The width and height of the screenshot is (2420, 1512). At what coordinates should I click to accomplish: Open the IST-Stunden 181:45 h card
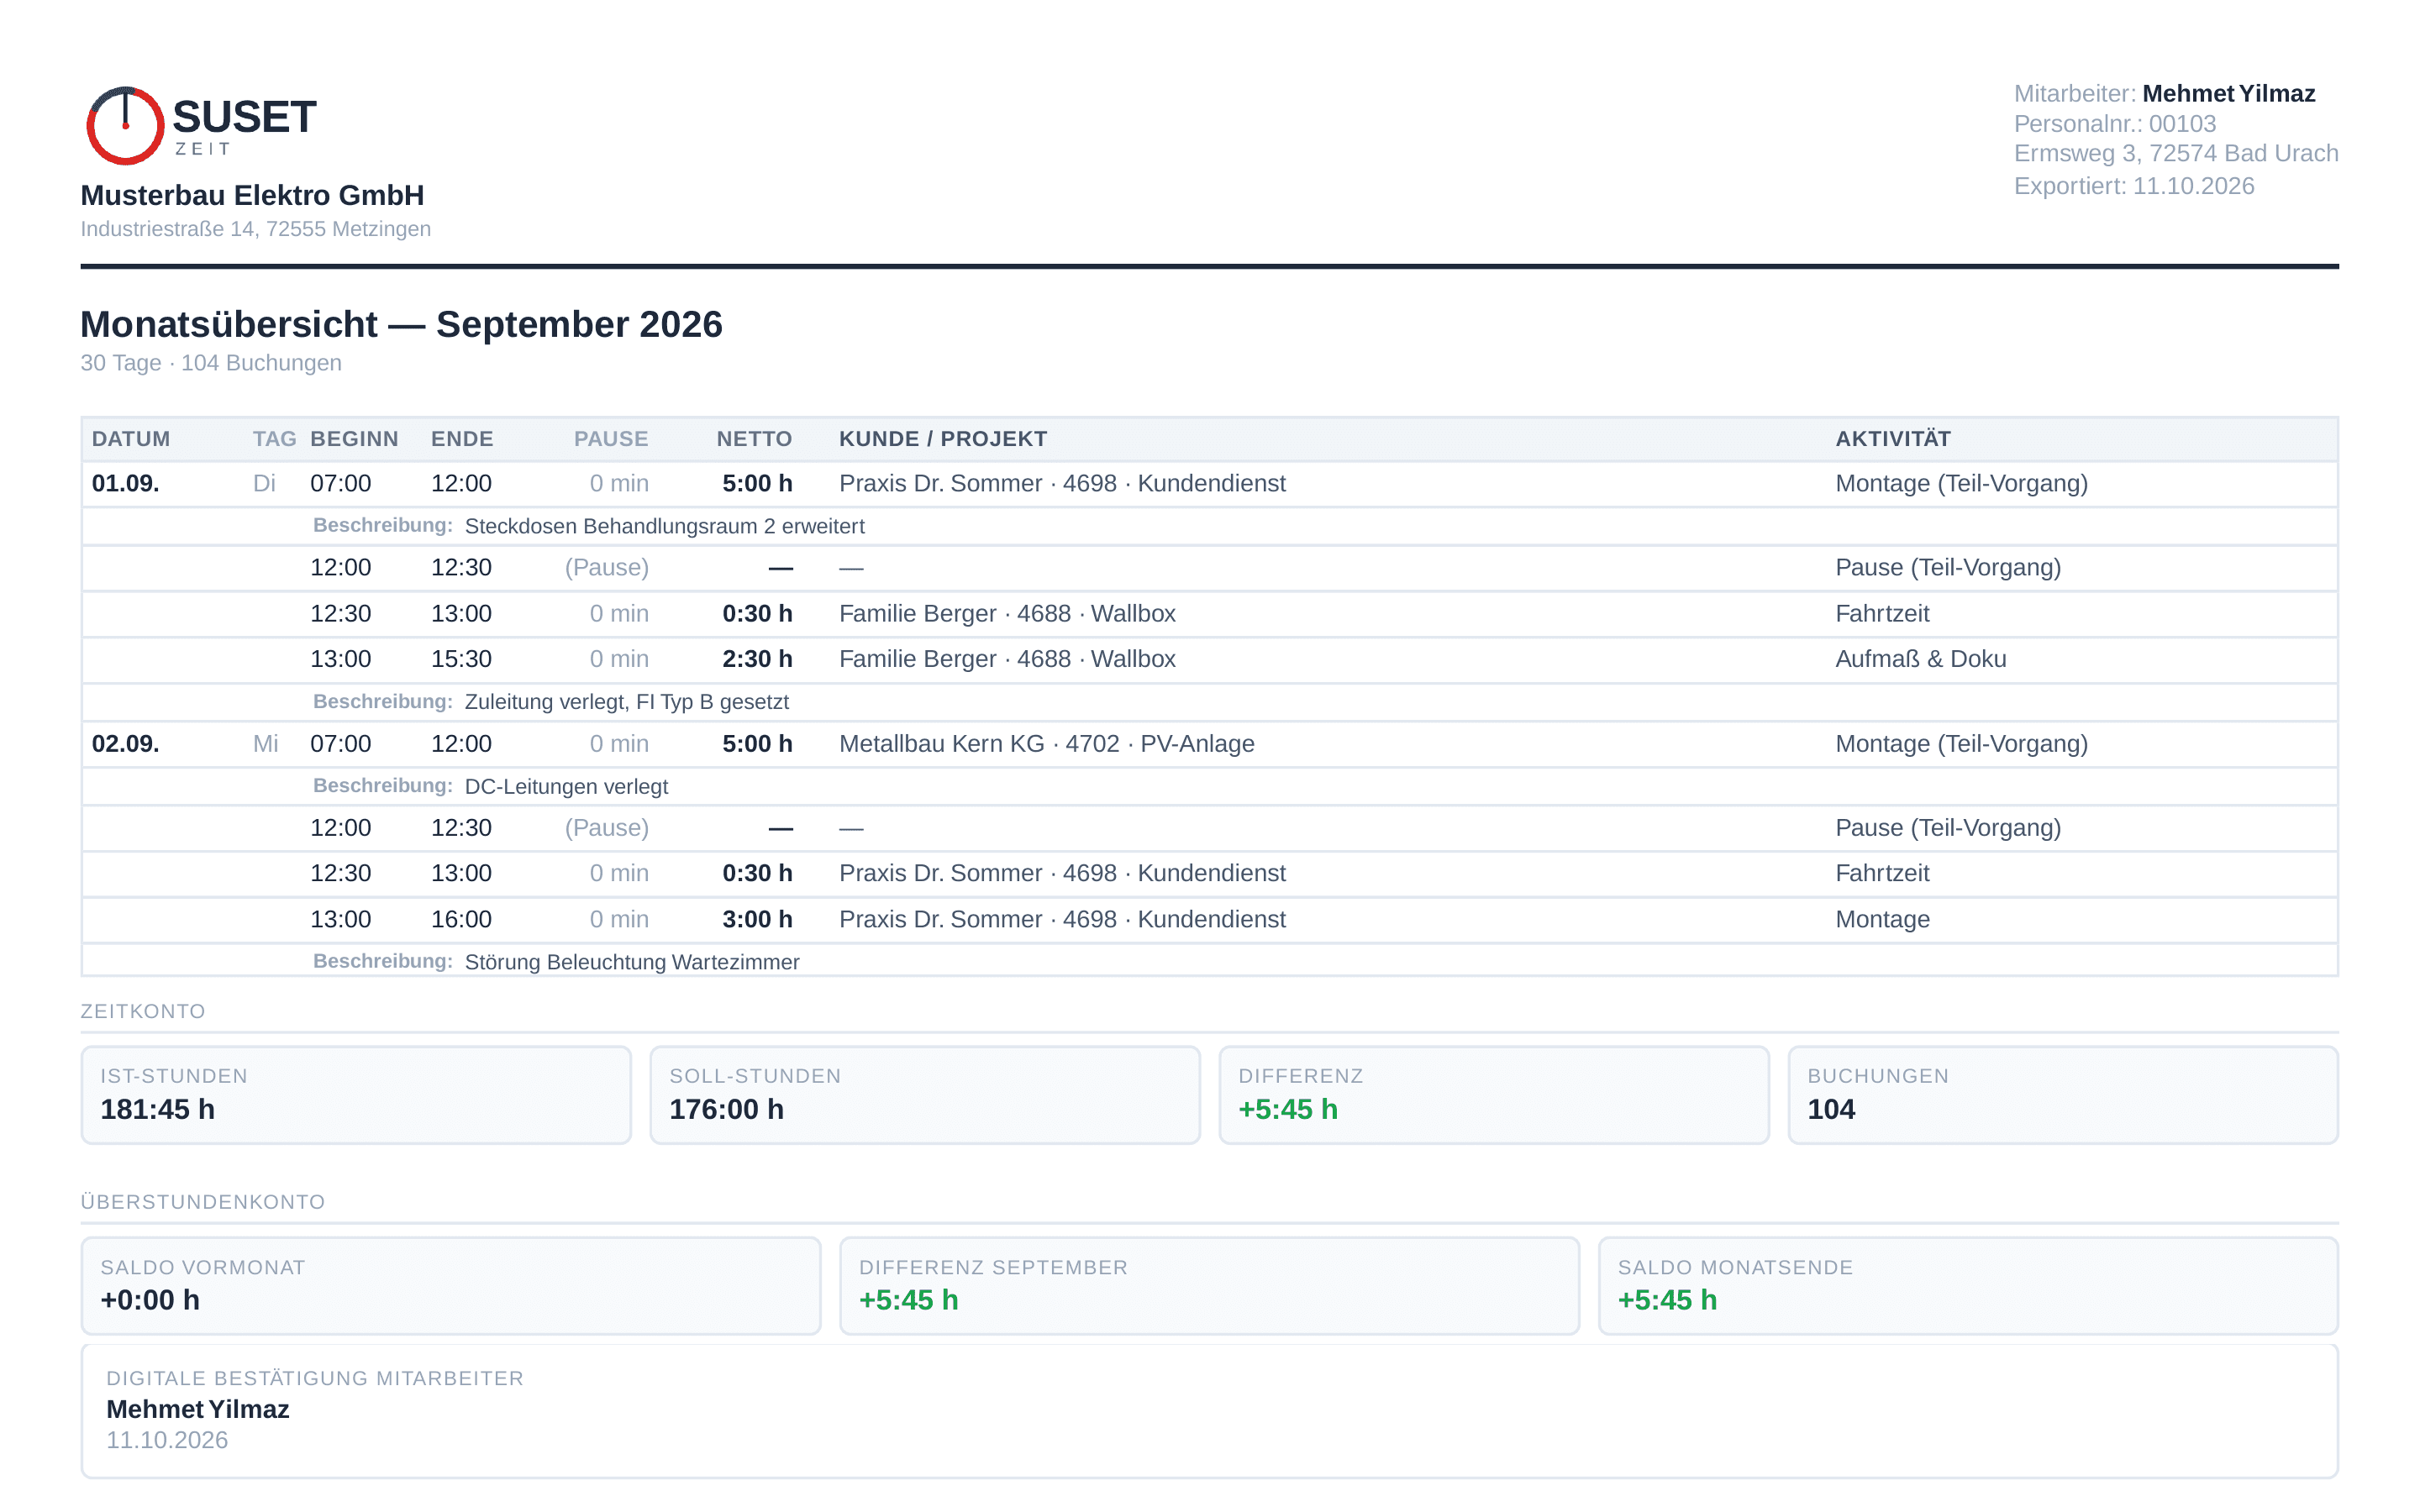356,1095
